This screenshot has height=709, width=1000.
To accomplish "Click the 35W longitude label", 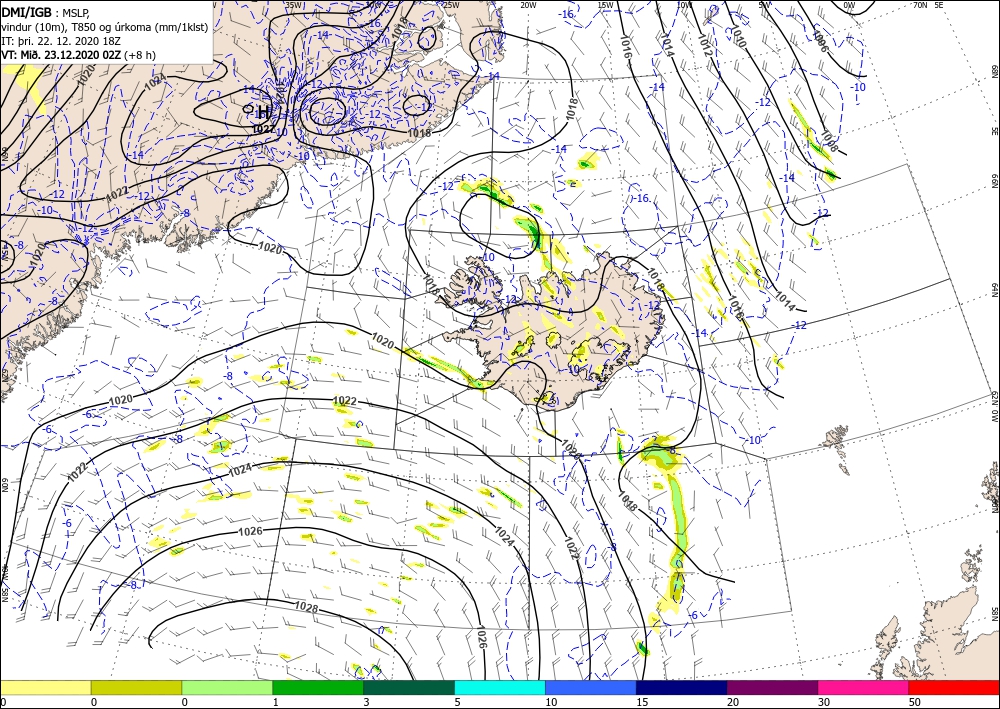I will pyautogui.click(x=293, y=4).
